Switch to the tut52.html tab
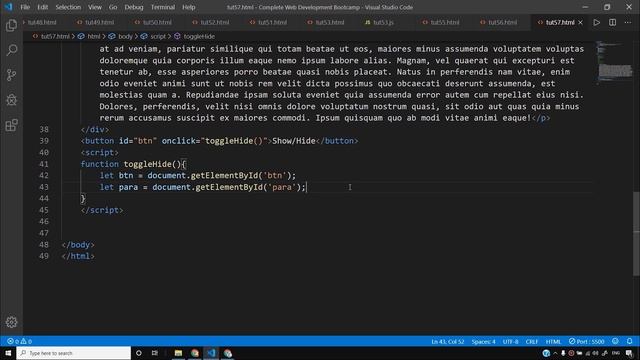The height and width of the screenshot is (360, 640). (x=215, y=22)
